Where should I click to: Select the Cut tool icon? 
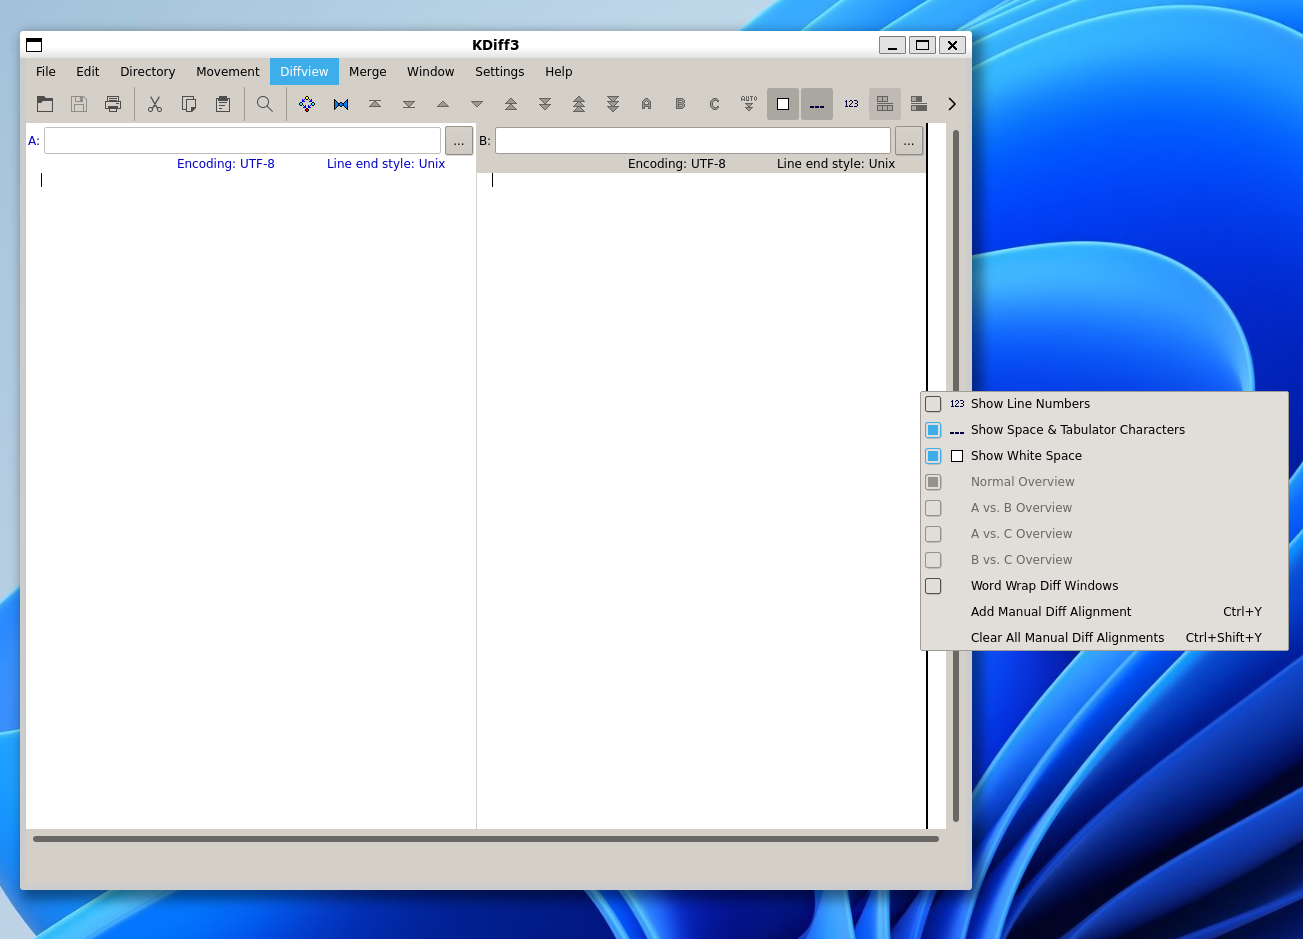coord(155,103)
